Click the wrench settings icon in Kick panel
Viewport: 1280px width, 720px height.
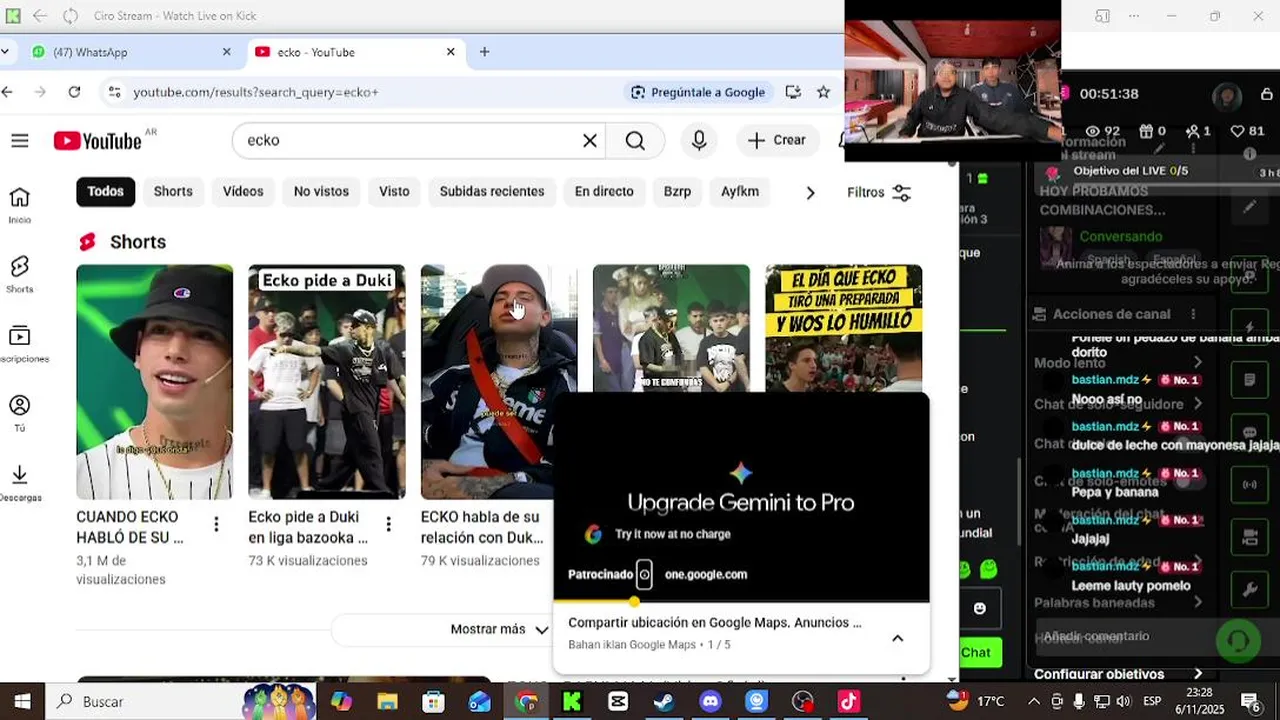coord(1249,590)
